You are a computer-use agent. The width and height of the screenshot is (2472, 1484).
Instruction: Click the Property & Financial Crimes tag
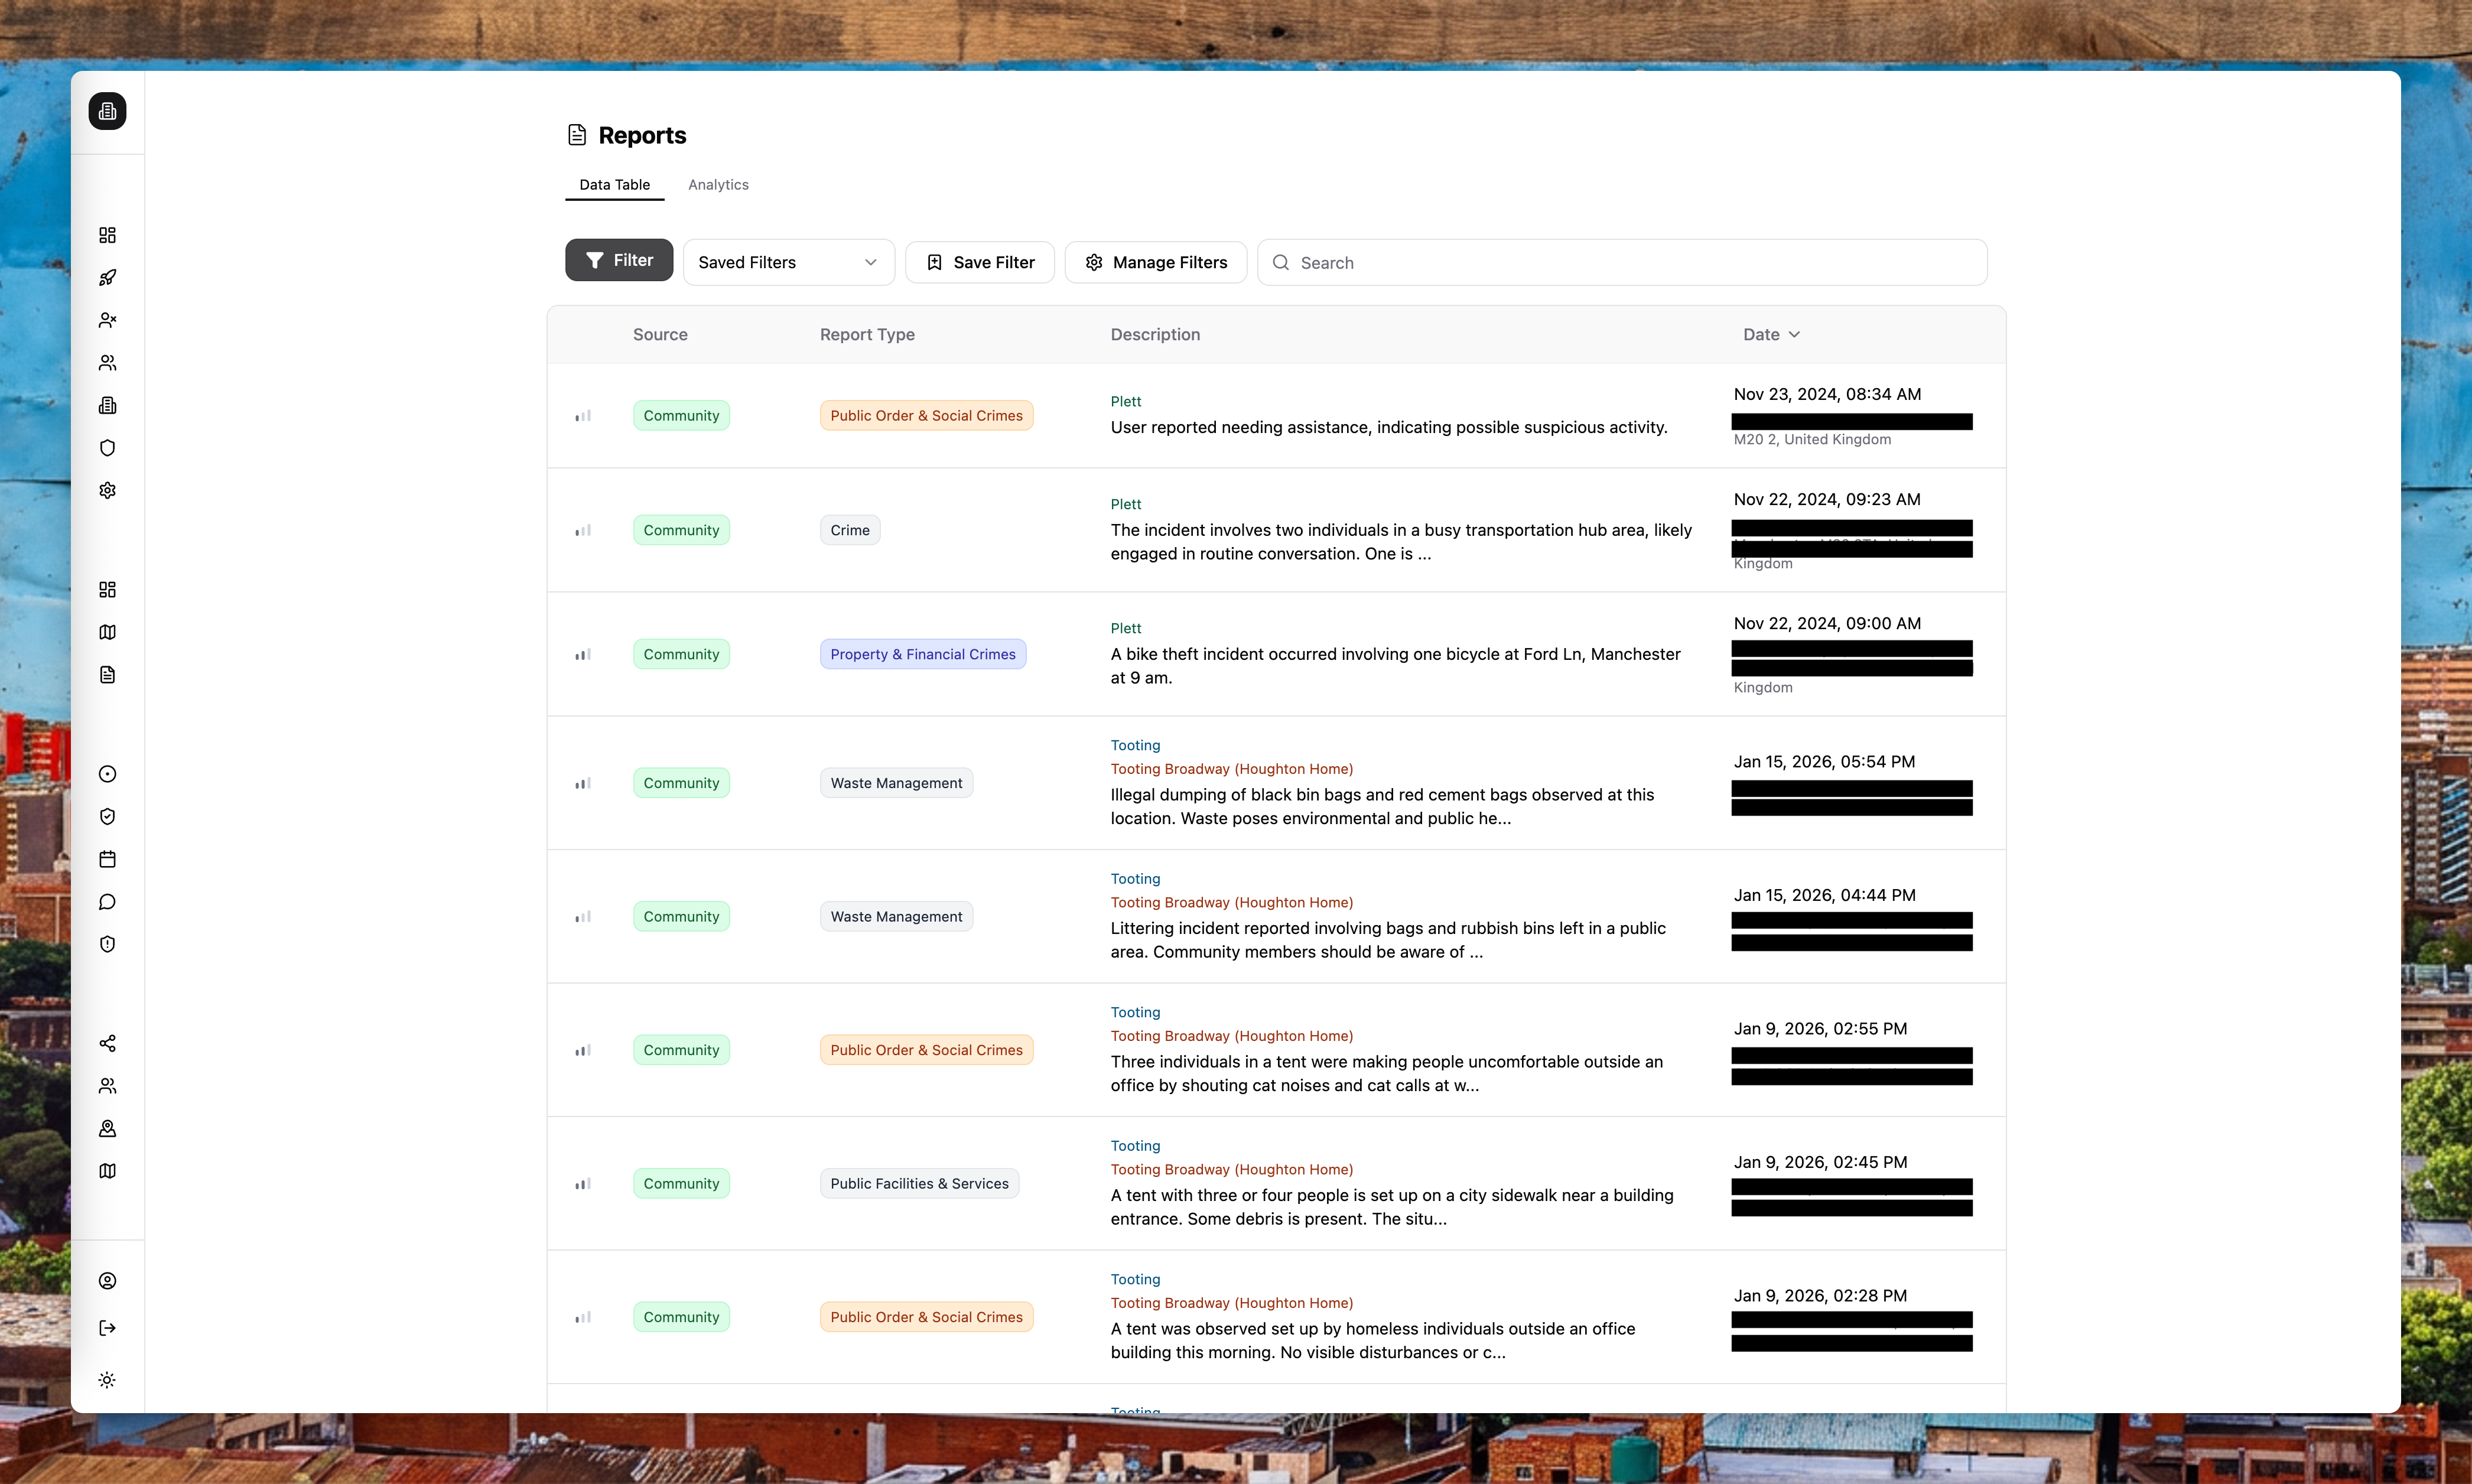[x=922, y=654]
